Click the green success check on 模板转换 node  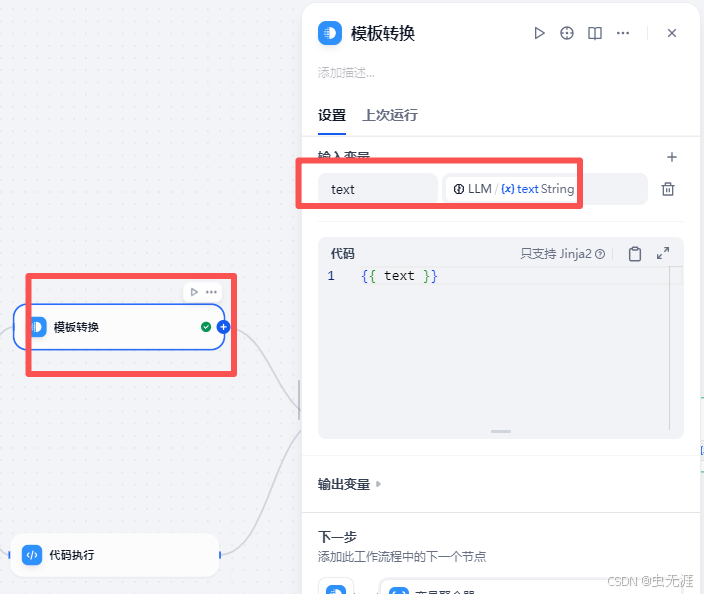pyautogui.click(x=206, y=327)
